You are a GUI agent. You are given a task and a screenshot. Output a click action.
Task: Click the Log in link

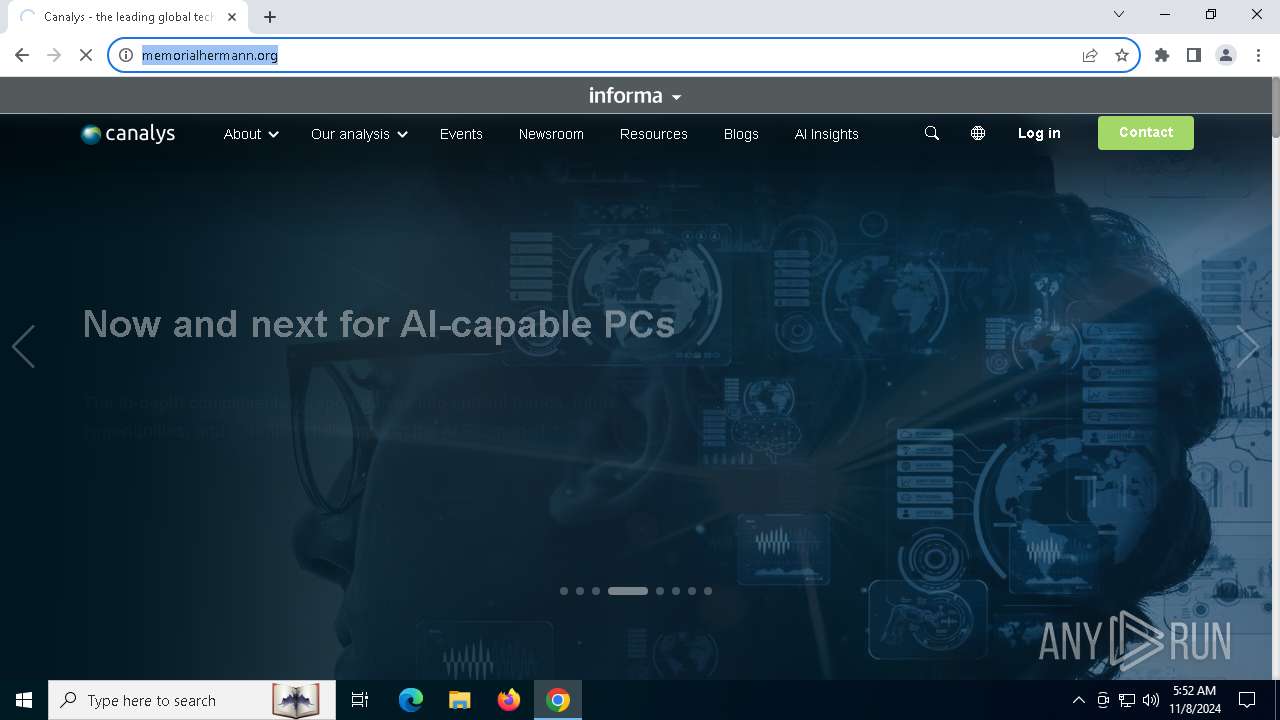coord(1039,133)
